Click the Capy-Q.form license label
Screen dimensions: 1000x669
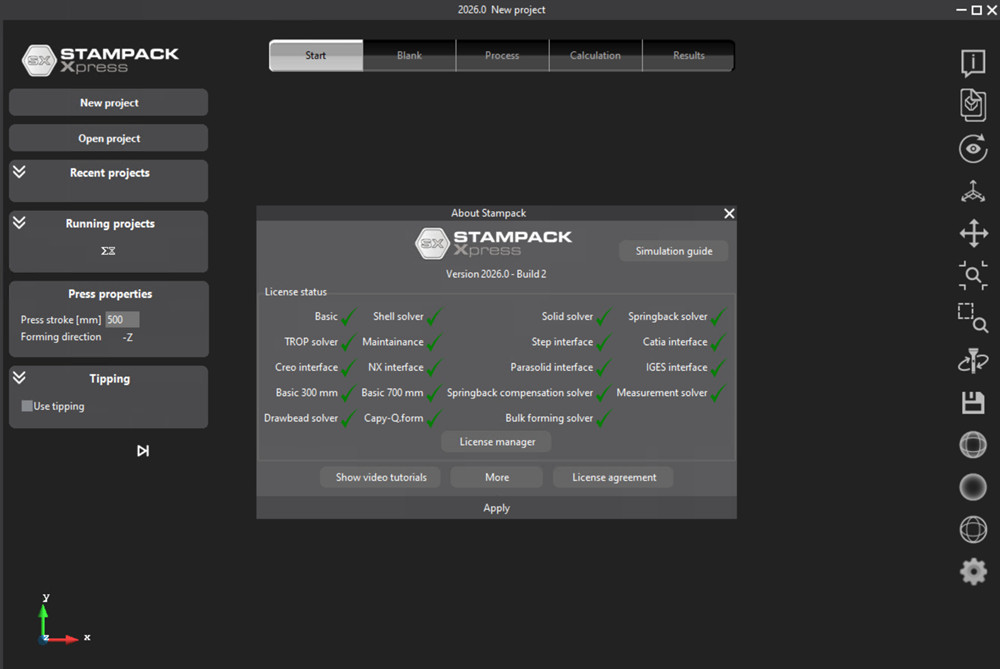click(393, 418)
